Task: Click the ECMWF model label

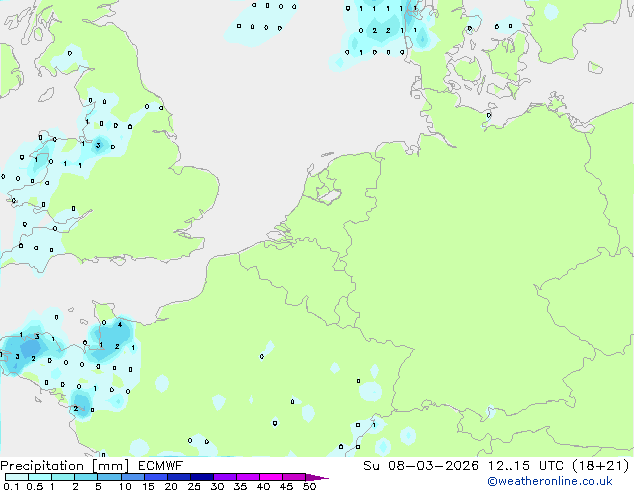Action: point(161,466)
